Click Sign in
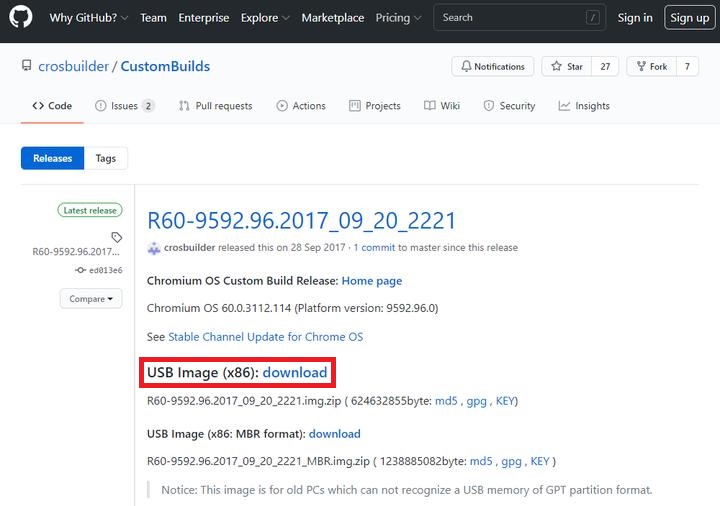720x506 pixels. pyautogui.click(x=635, y=17)
